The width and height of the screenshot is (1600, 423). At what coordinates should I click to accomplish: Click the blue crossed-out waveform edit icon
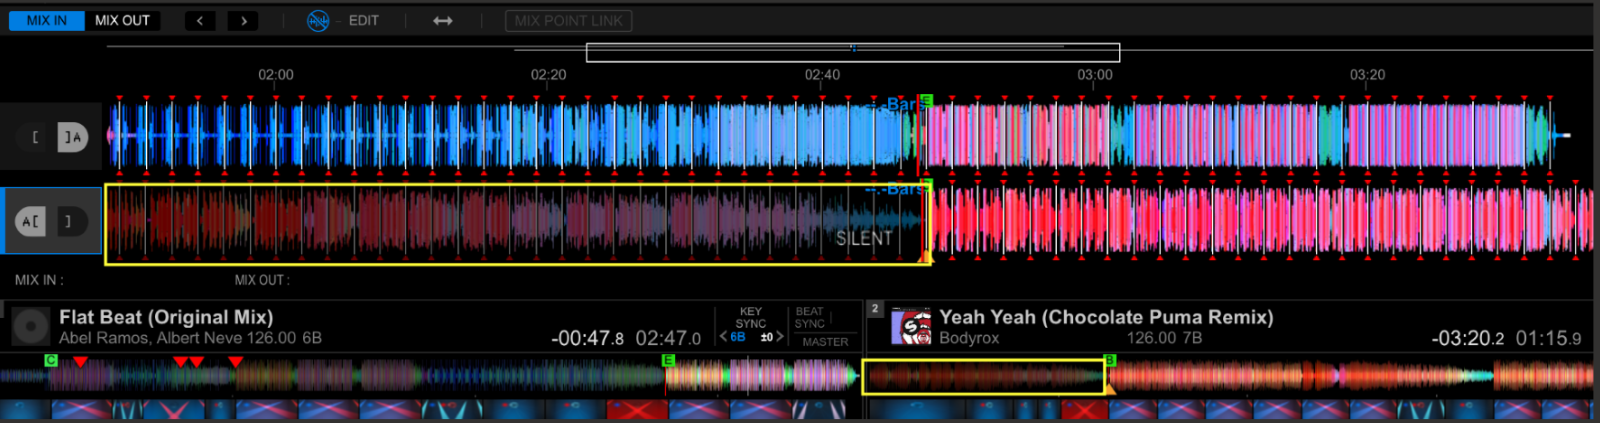318,20
